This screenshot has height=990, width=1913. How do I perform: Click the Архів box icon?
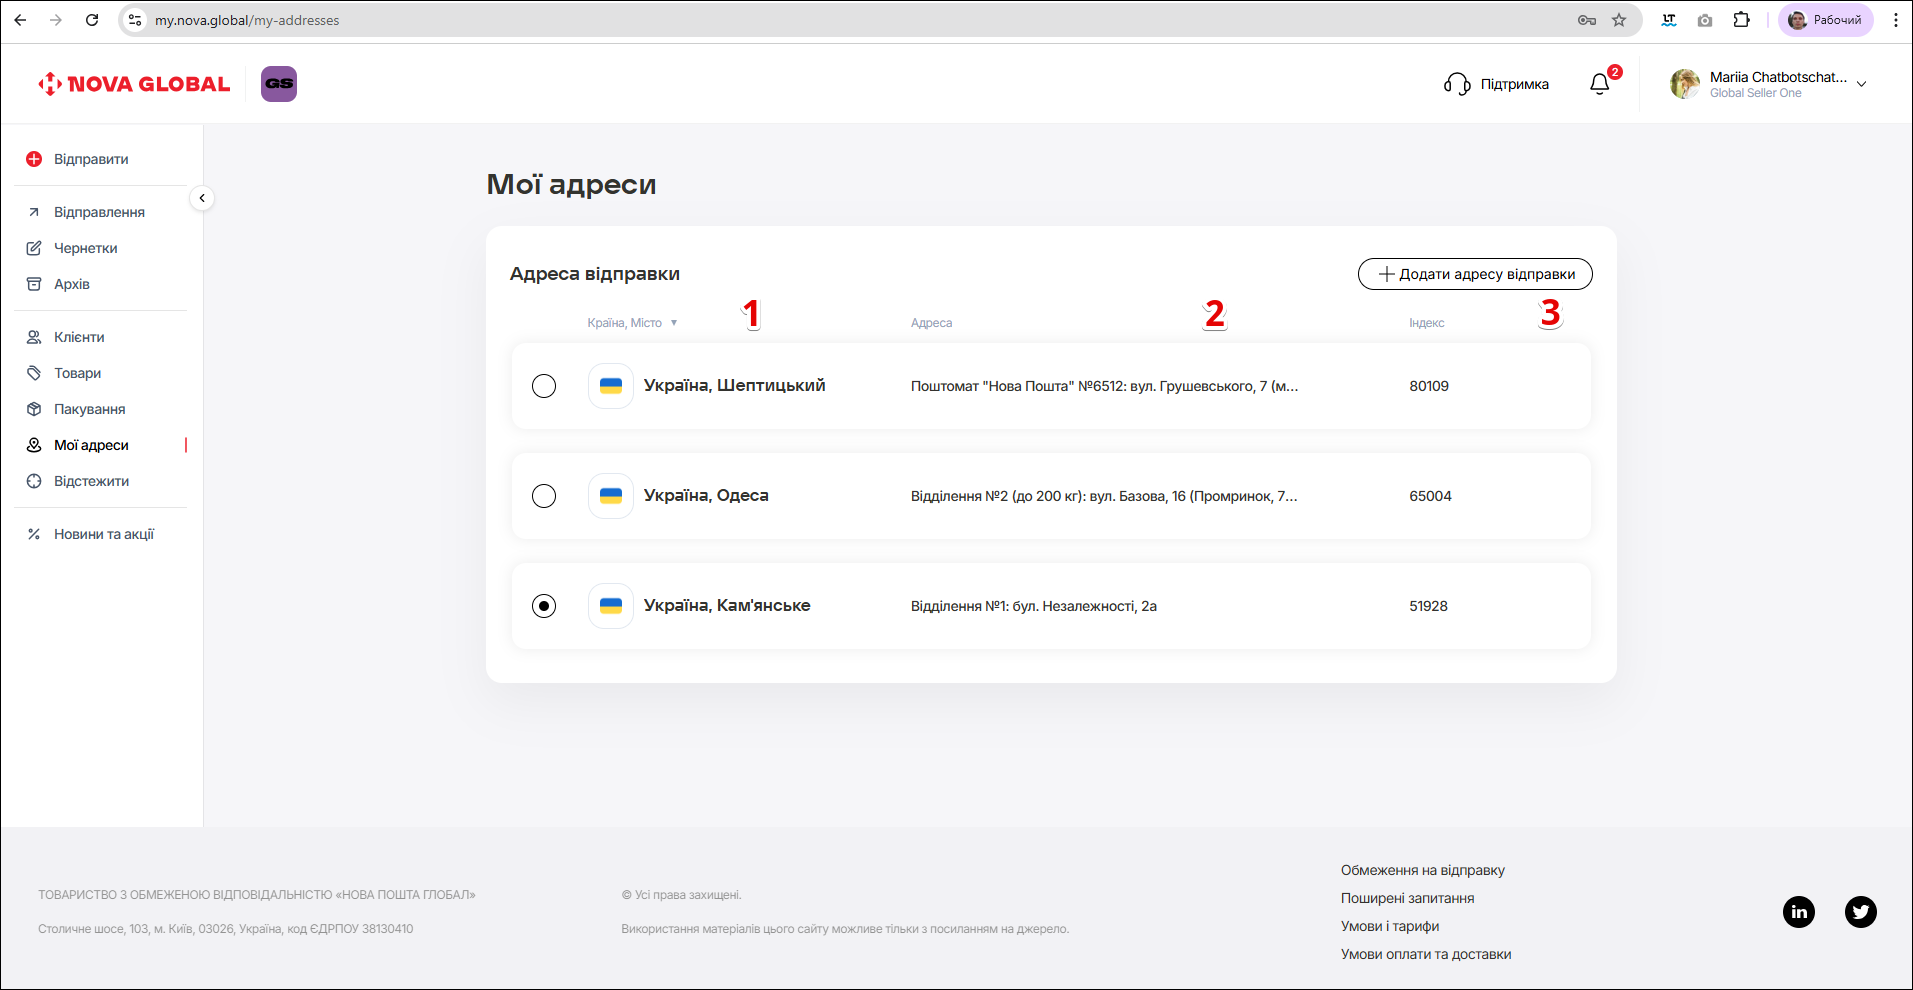pyautogui.click(x=34, y=284)
